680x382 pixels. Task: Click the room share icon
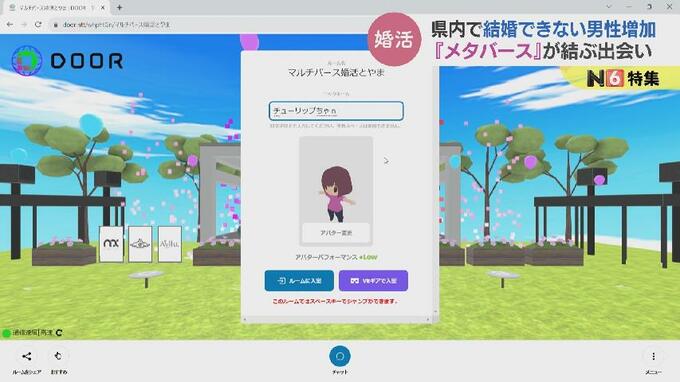[26, 356]
